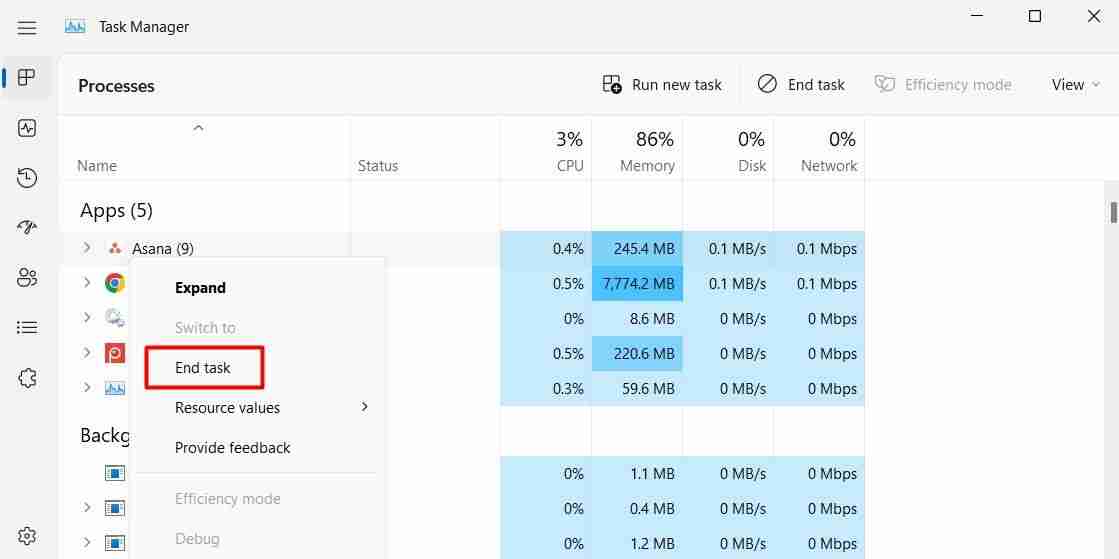1119x559 pixels.
Task: Click the Google Chrome app icon
Action: [x=115, y=283]
